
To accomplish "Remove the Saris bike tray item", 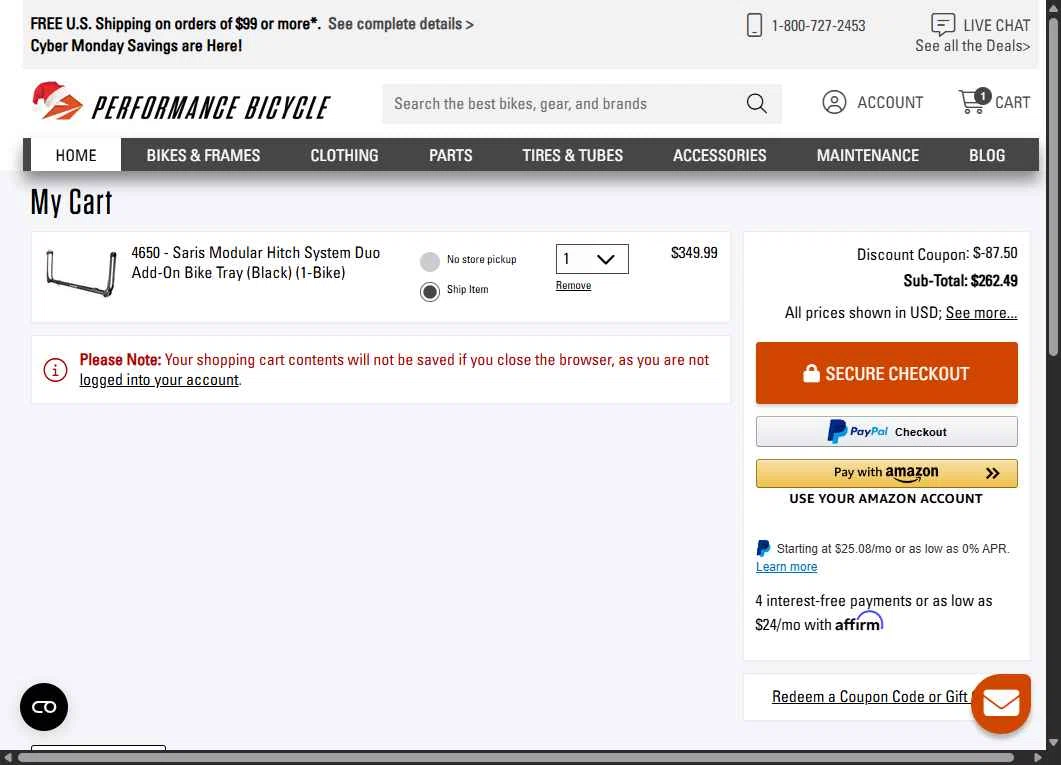I will (x=573, y=285).
